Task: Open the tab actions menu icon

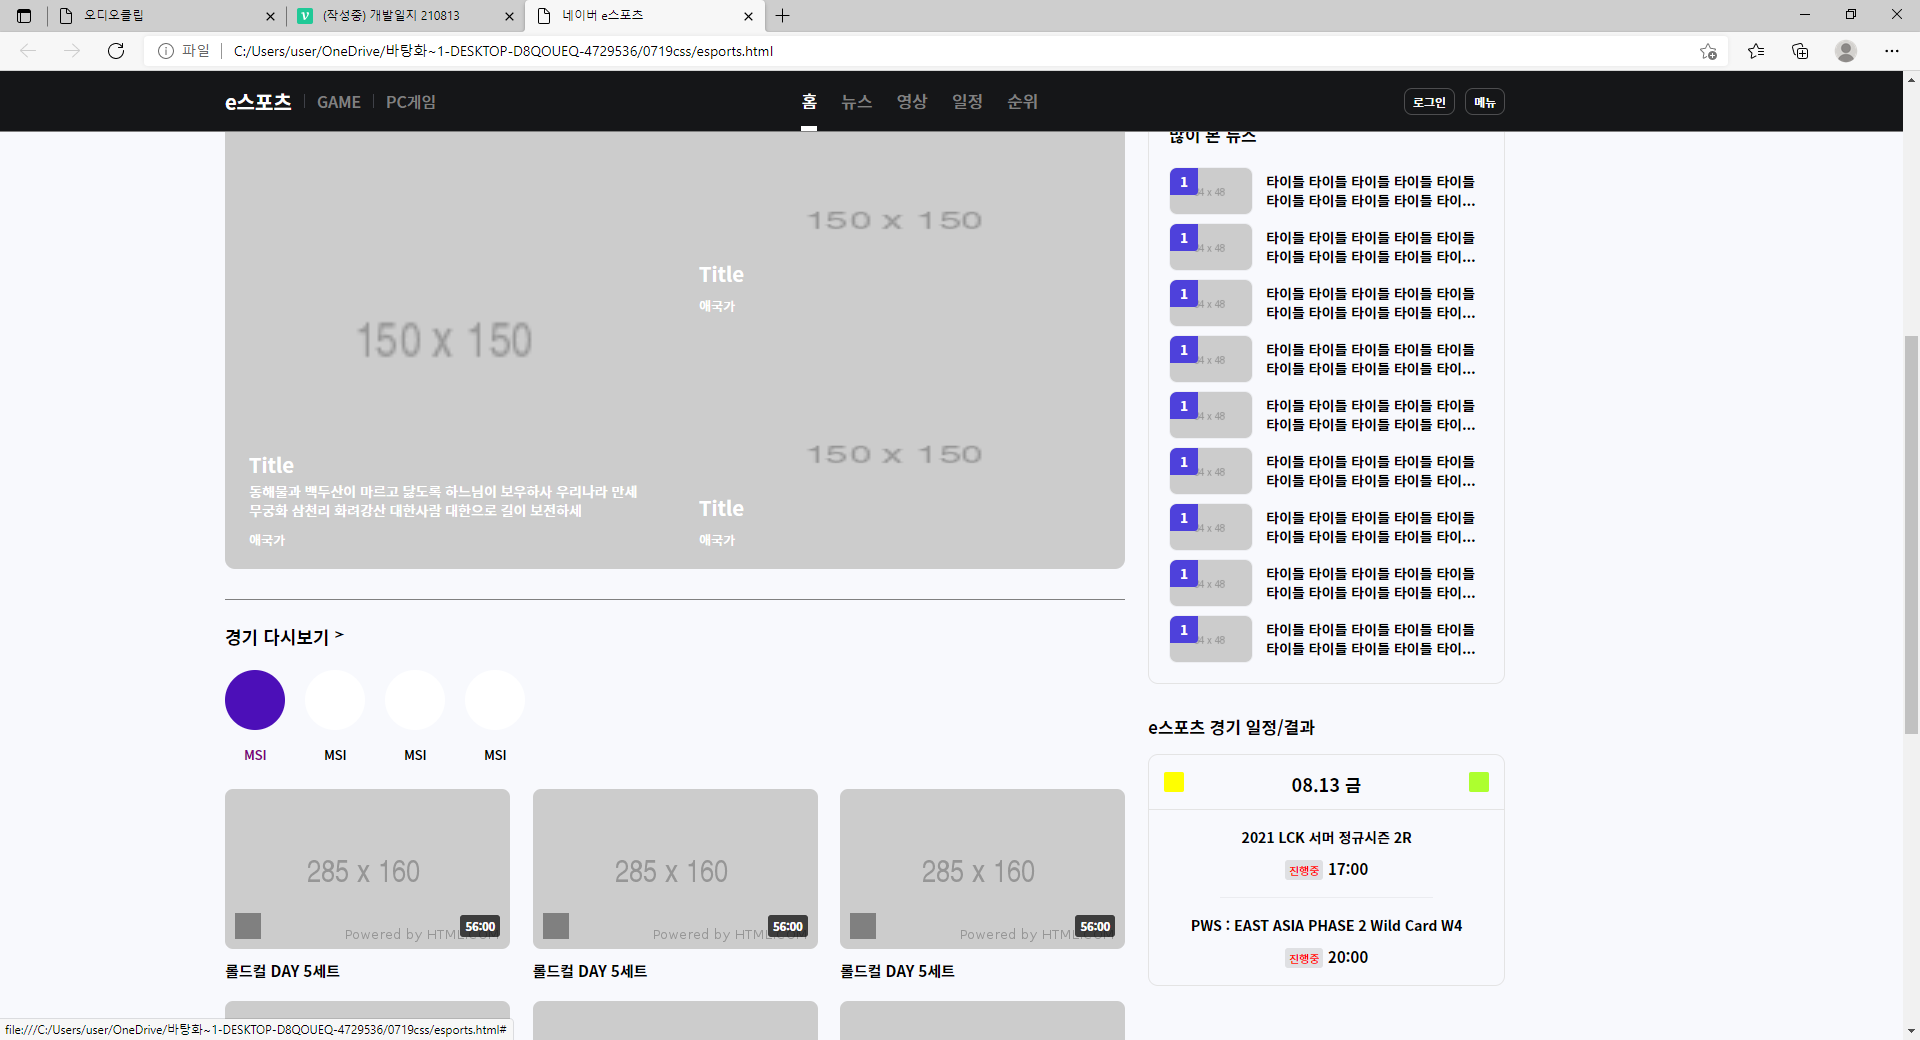Action: pos(24,16)
